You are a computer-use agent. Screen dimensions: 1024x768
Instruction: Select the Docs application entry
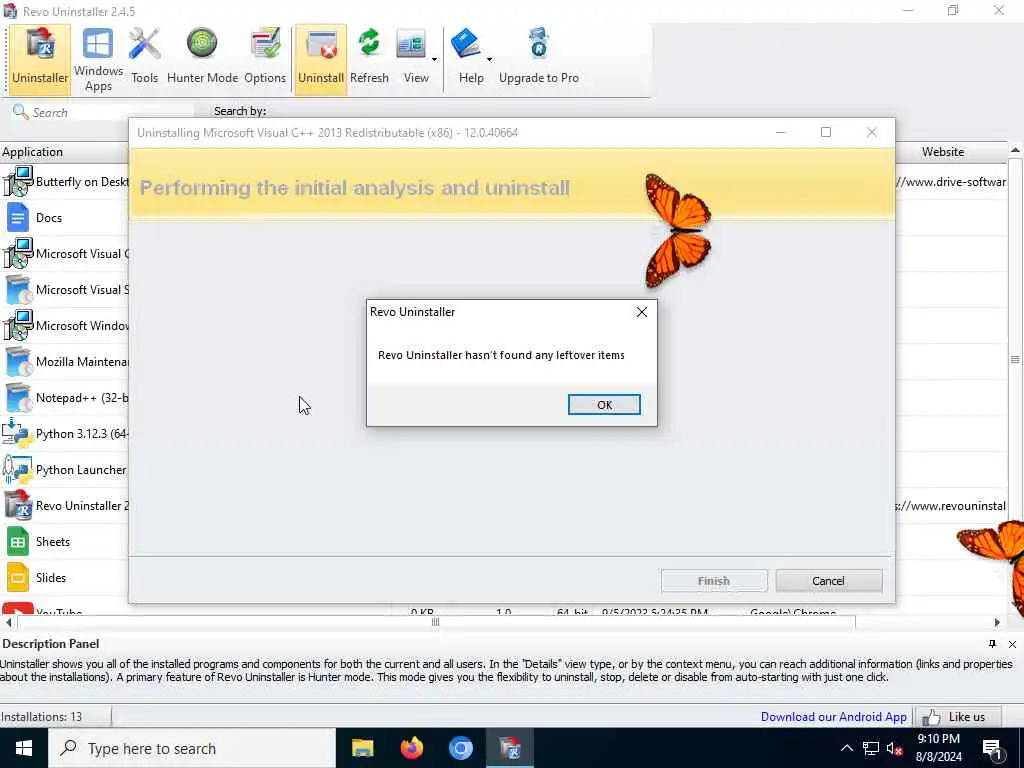[65, 217]
